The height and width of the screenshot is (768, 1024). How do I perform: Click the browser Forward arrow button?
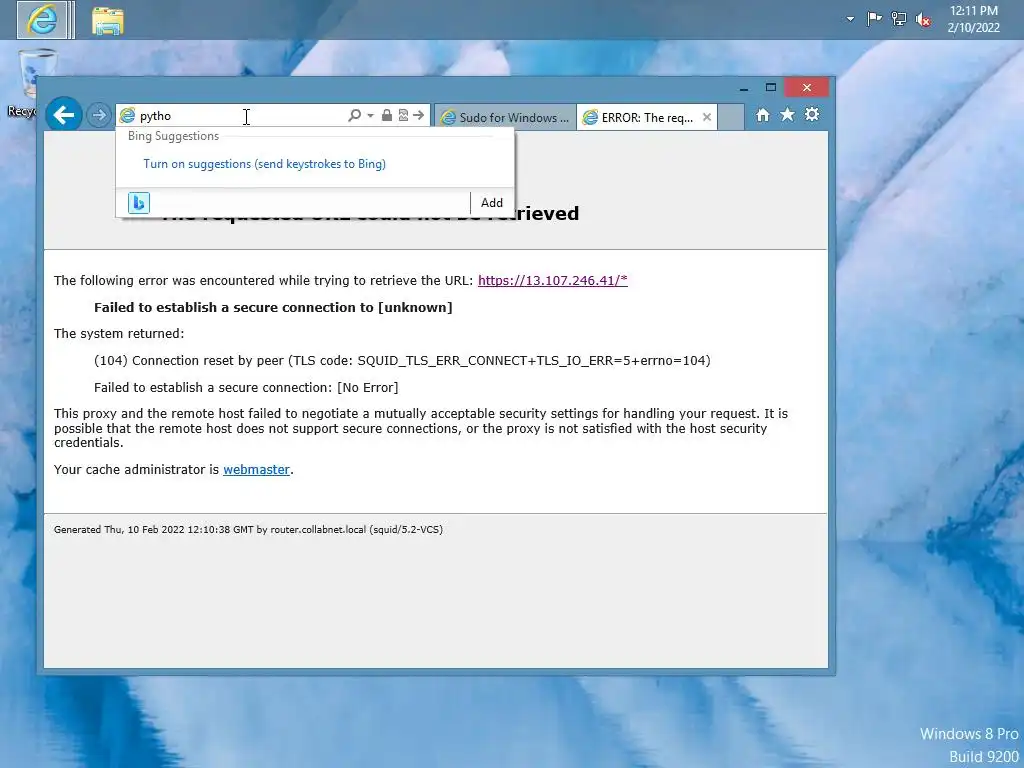(99, 116)
